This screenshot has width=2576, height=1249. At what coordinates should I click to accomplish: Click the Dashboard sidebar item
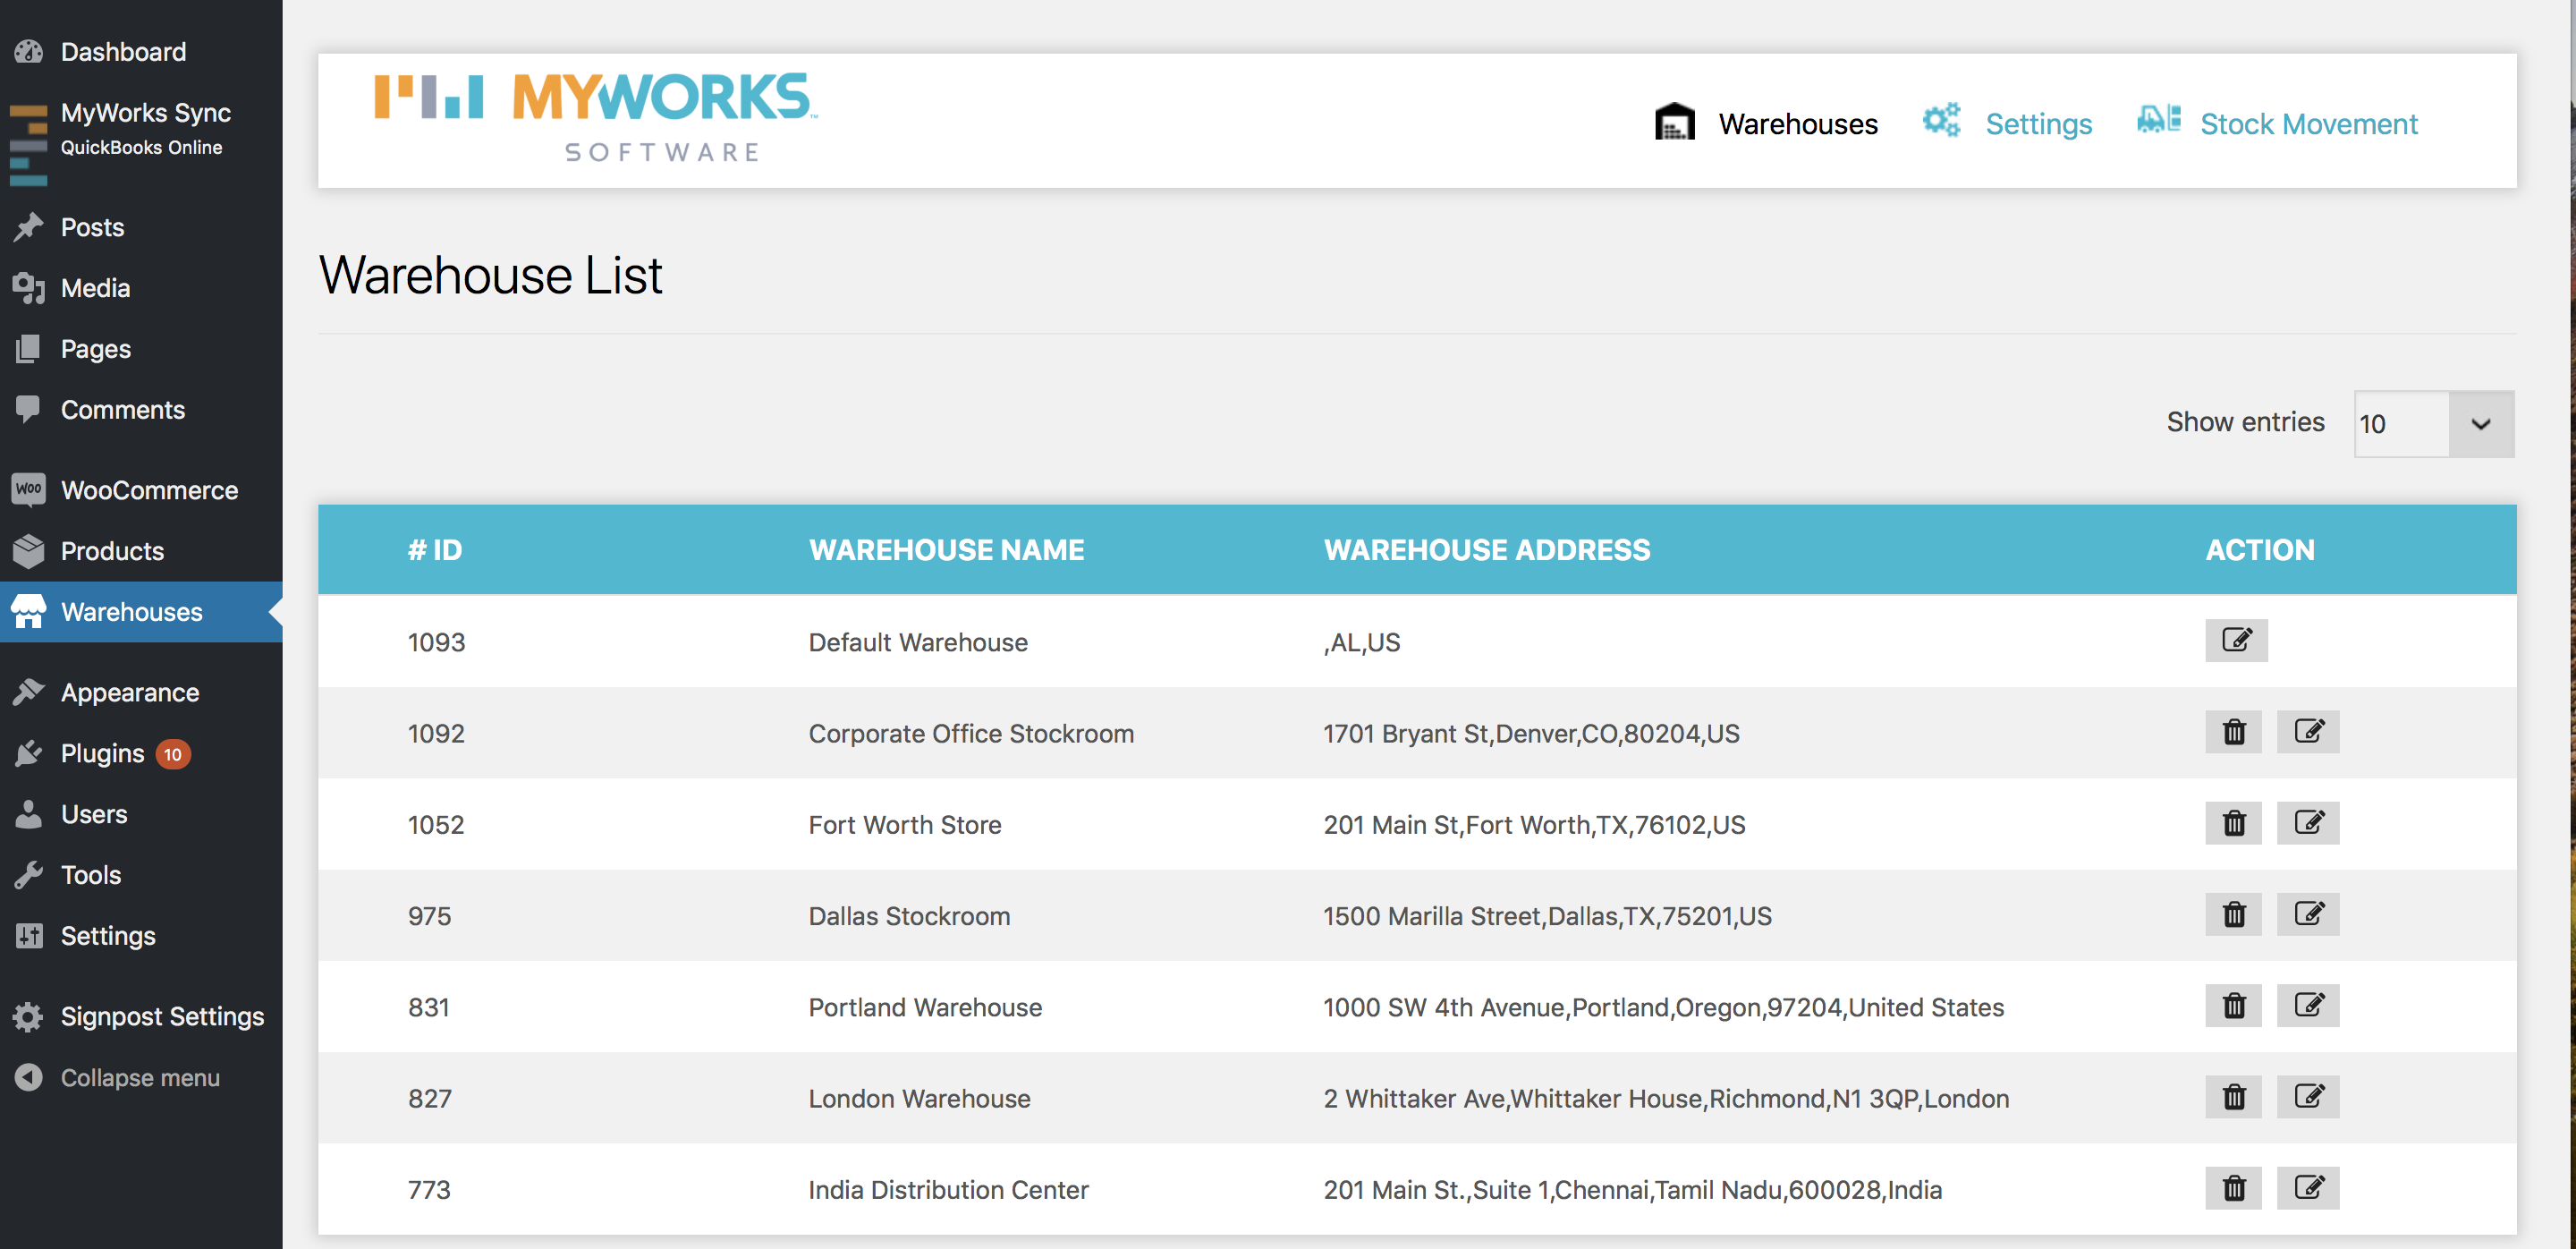click(x=123, y=52)
